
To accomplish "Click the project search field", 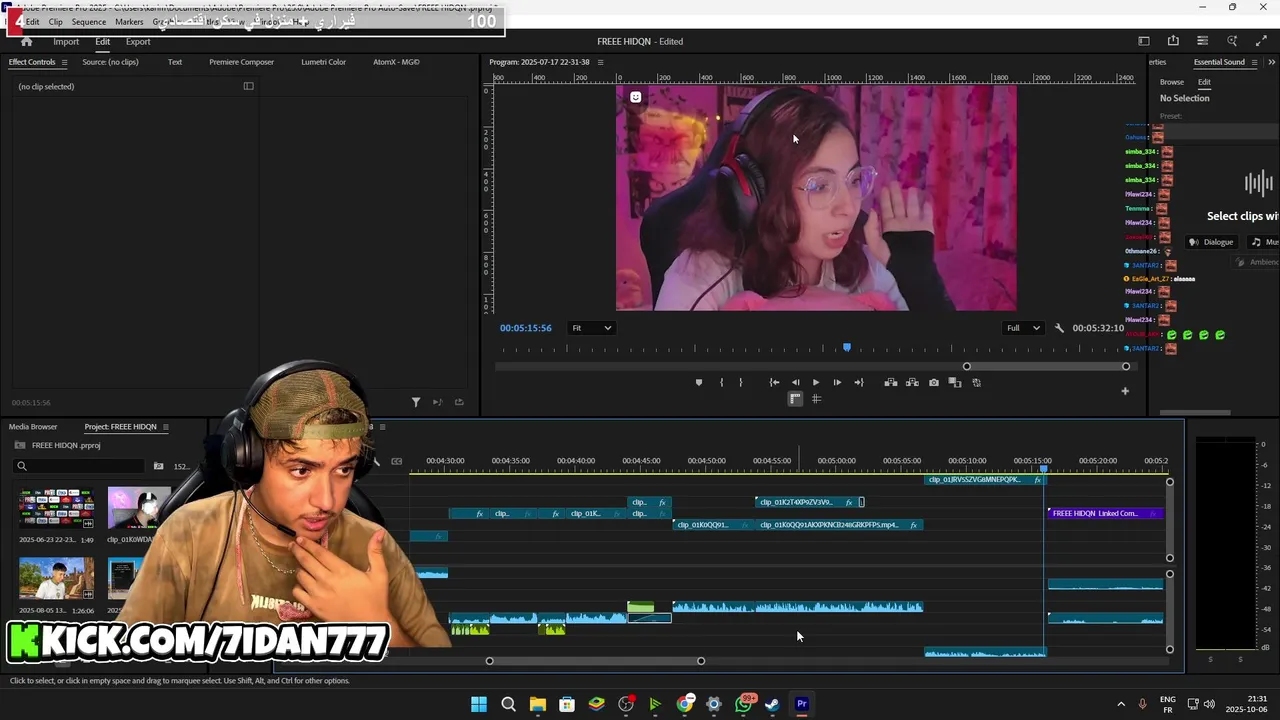I will 80,466.
